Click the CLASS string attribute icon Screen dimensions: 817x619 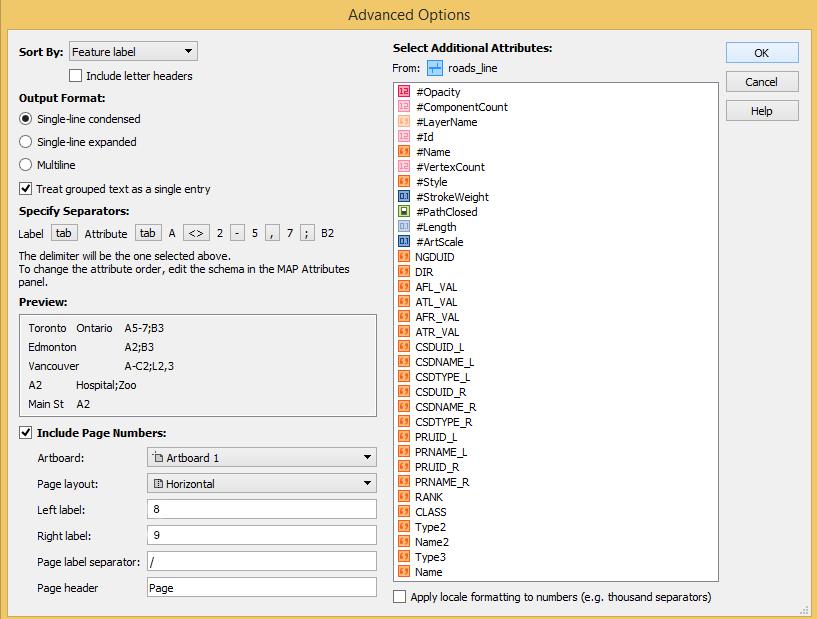tap(404, 512)
